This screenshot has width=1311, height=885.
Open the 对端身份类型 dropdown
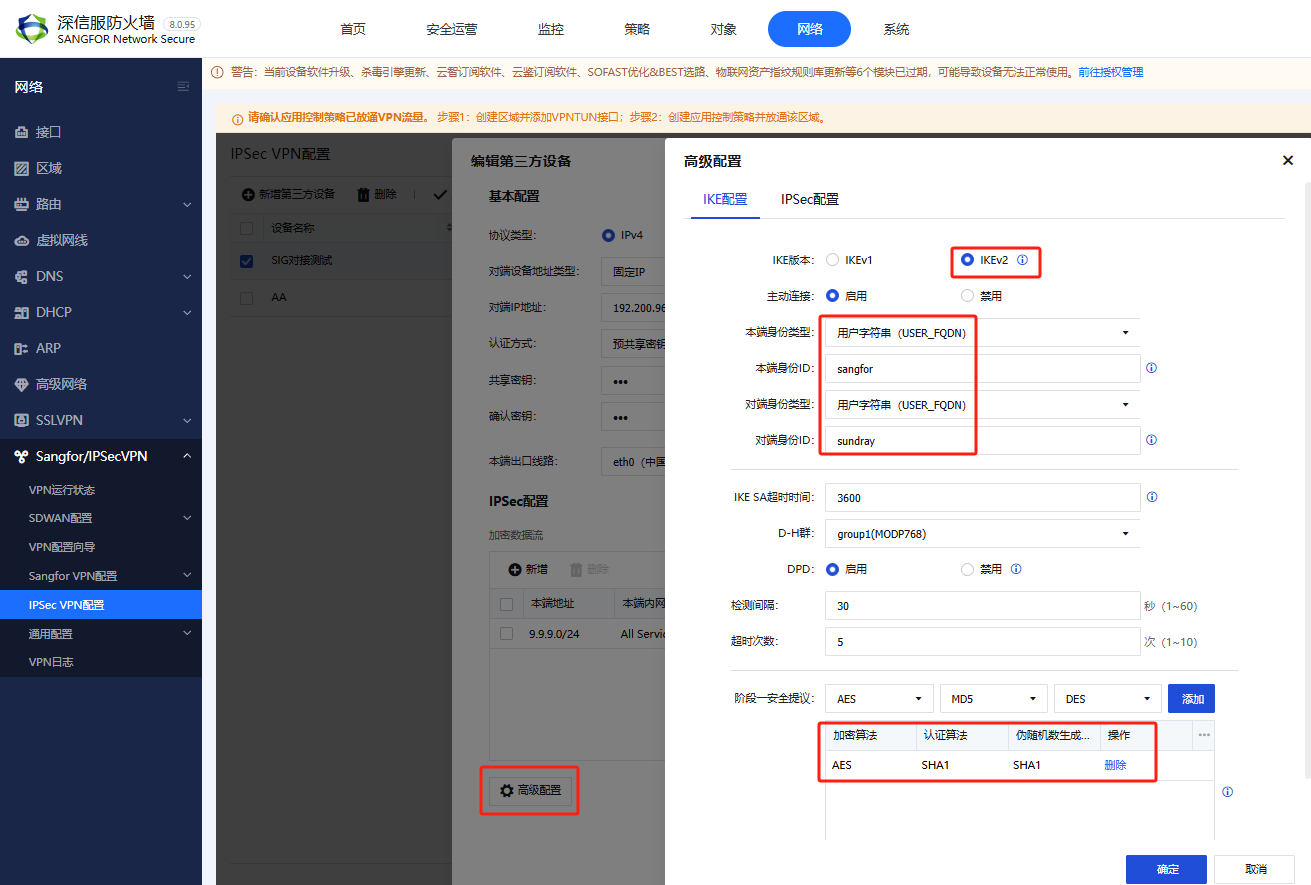pyautogui.click(x=983, y=404)
